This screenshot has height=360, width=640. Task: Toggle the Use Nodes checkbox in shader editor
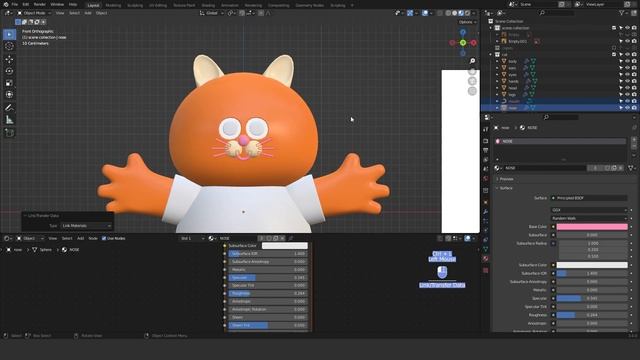click(x=104, y=238)
